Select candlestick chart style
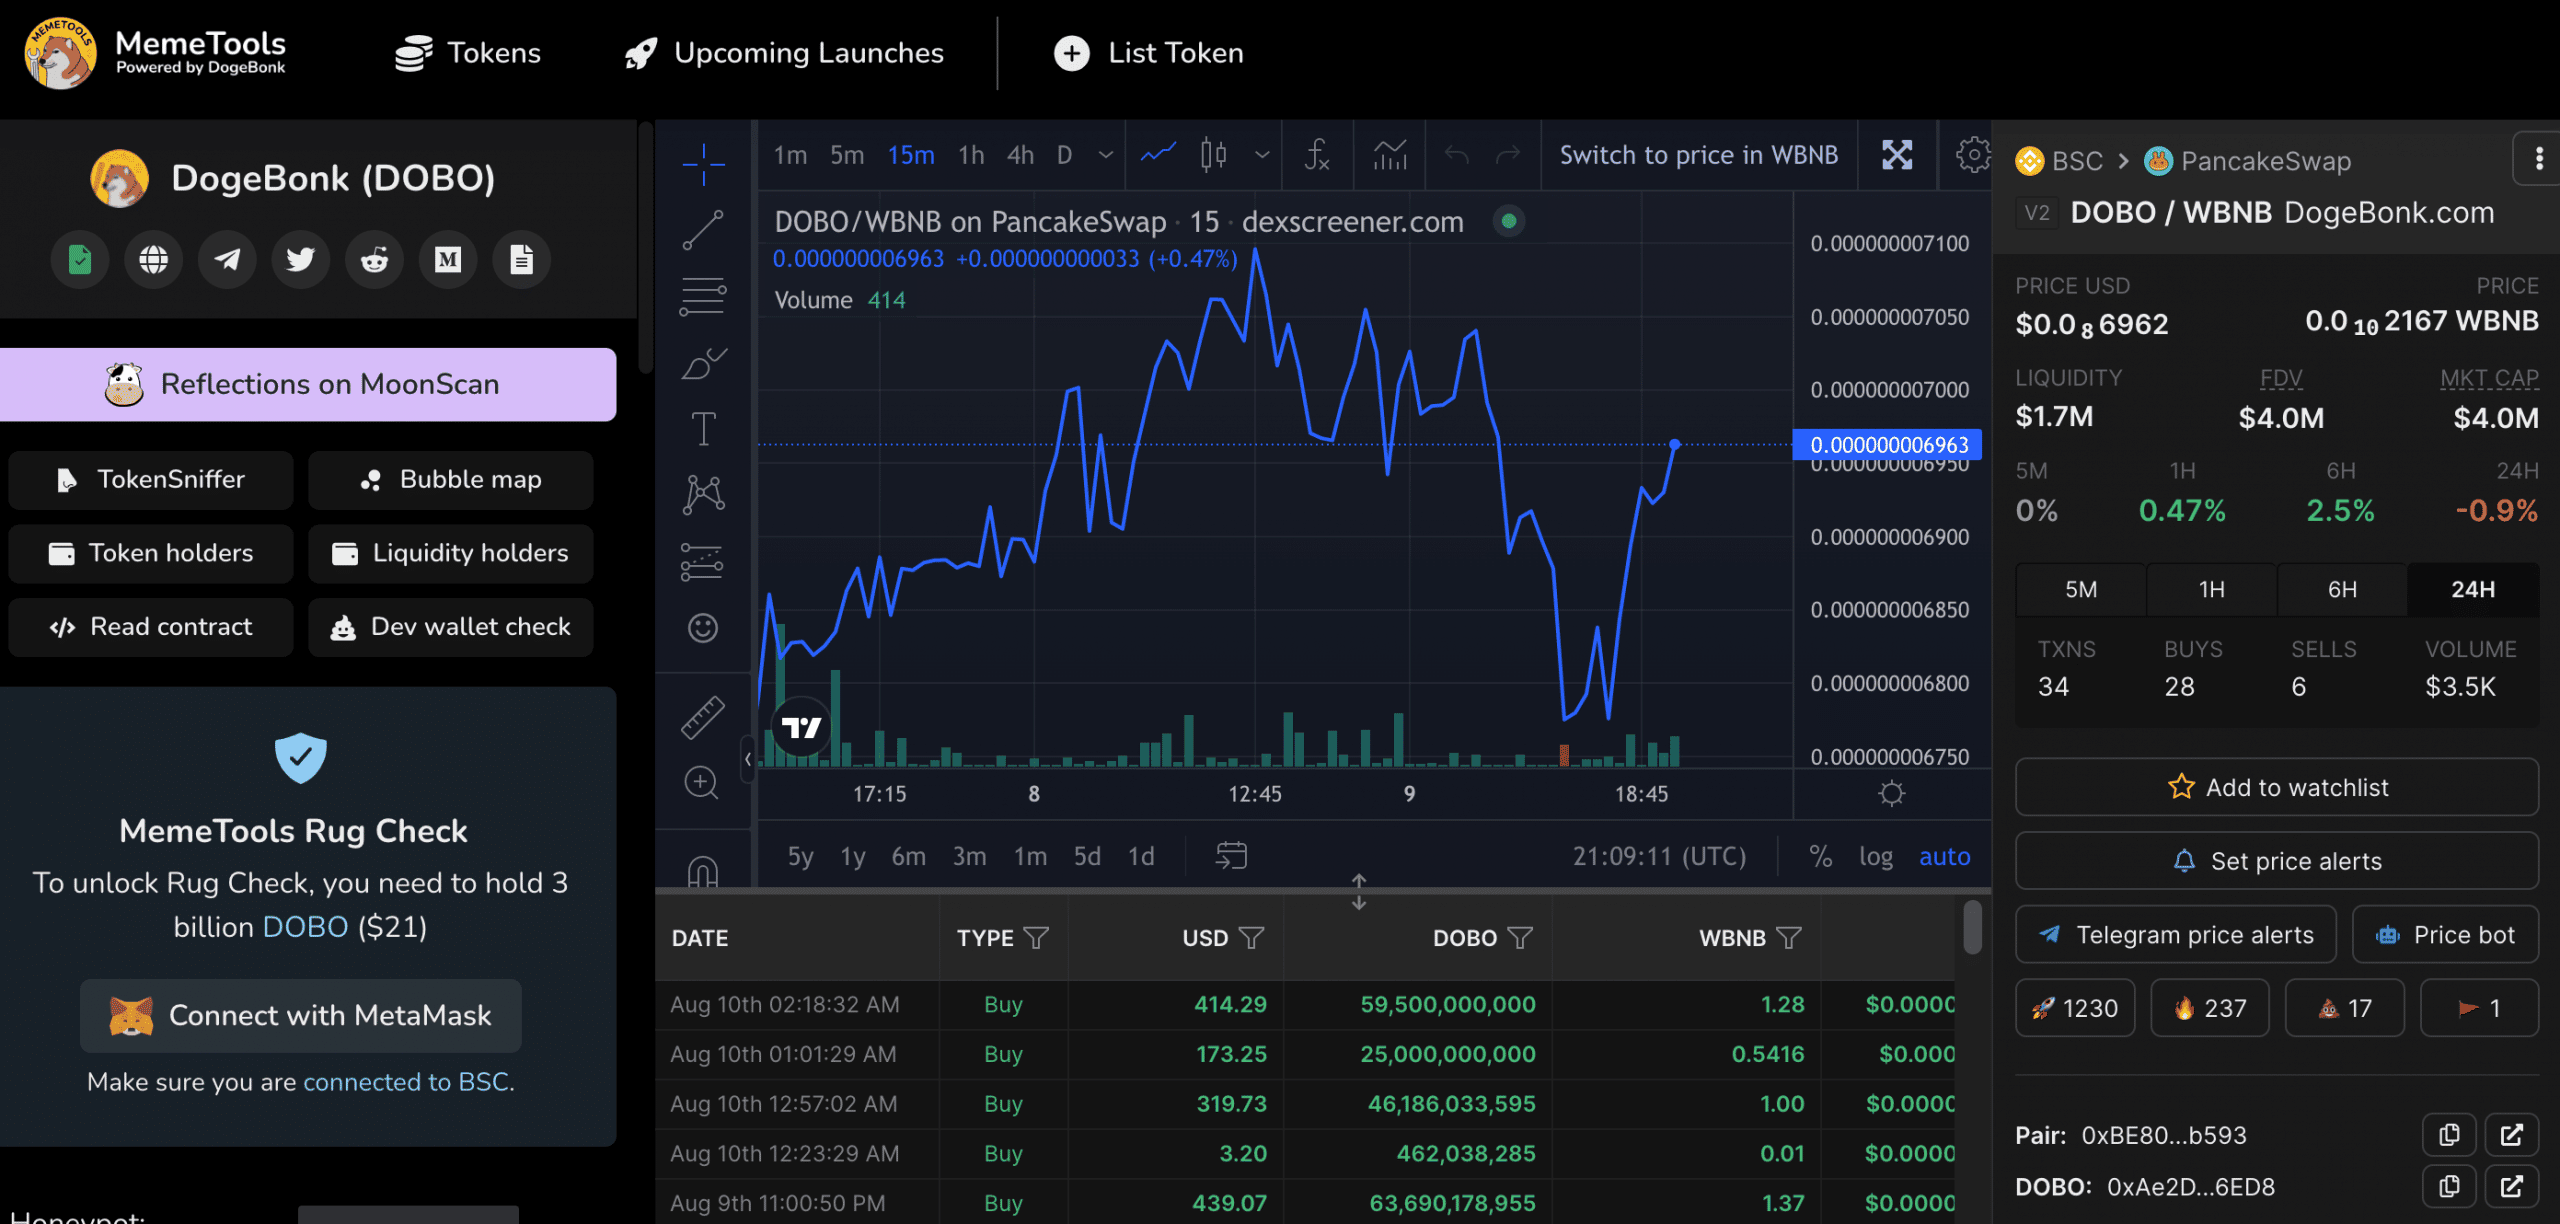The image size is (2560, 1224). [x=1213, y=155]
